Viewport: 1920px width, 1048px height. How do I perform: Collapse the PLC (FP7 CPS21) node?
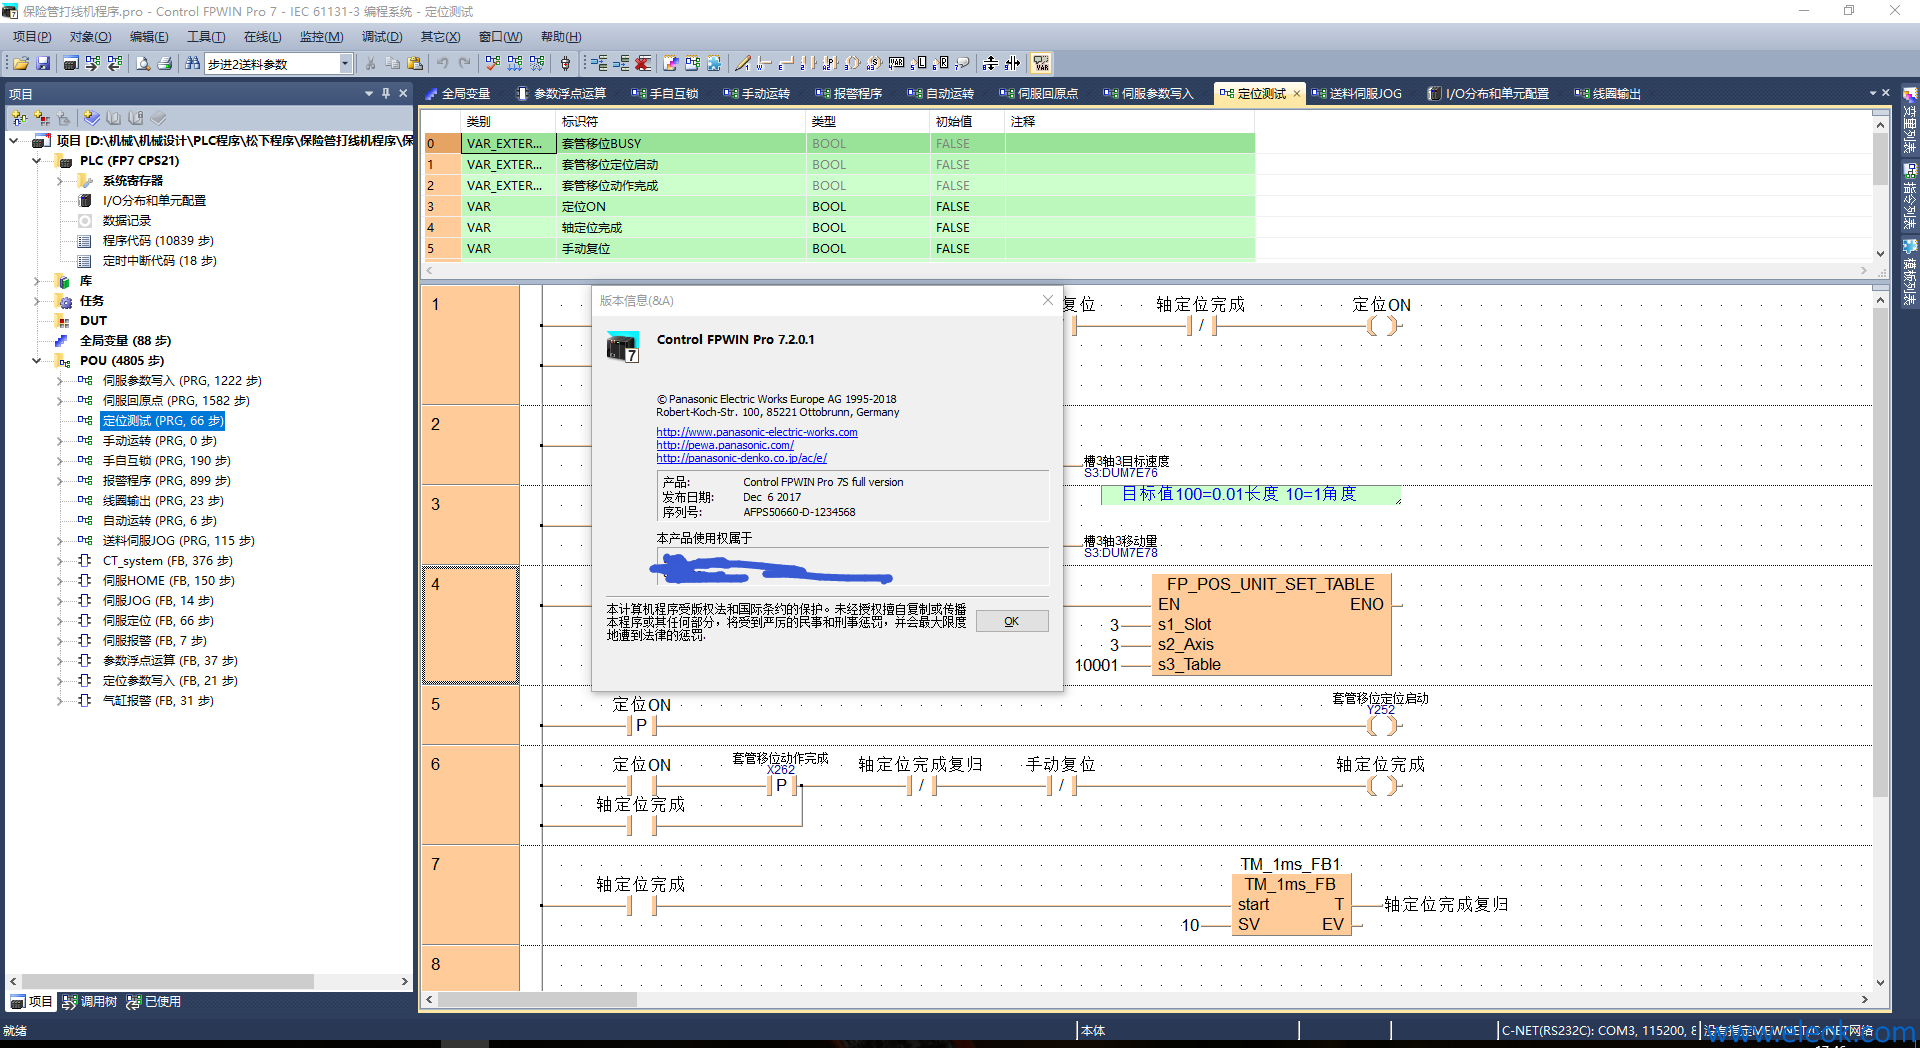[37, 161]
